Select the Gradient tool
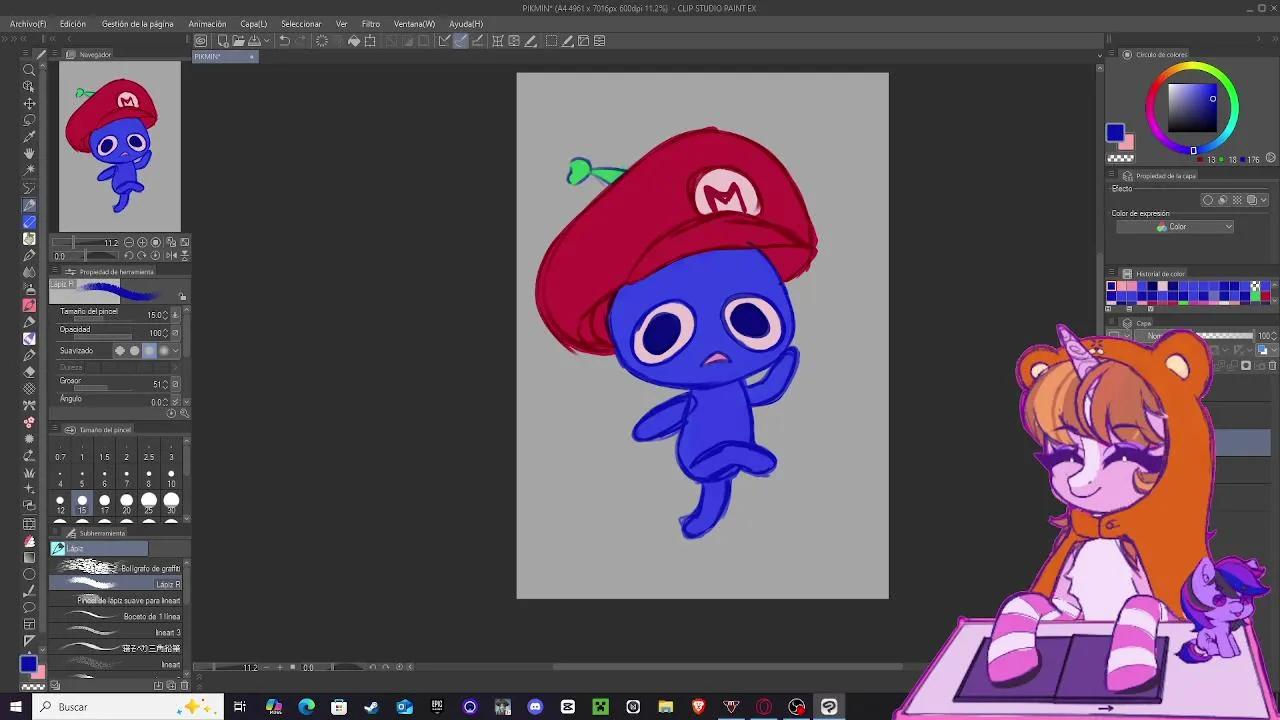Image resolution: width=1280 pixels, height=720 pixels. coord(29,557)
